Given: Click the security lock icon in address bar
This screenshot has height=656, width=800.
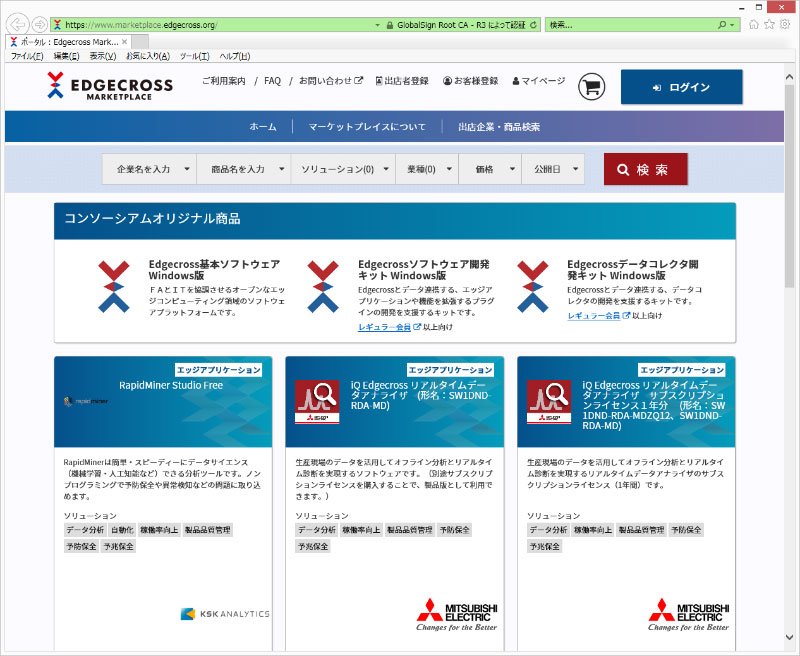Looking at the screenshot, I should pyautogui.click(x=390, y=24).
